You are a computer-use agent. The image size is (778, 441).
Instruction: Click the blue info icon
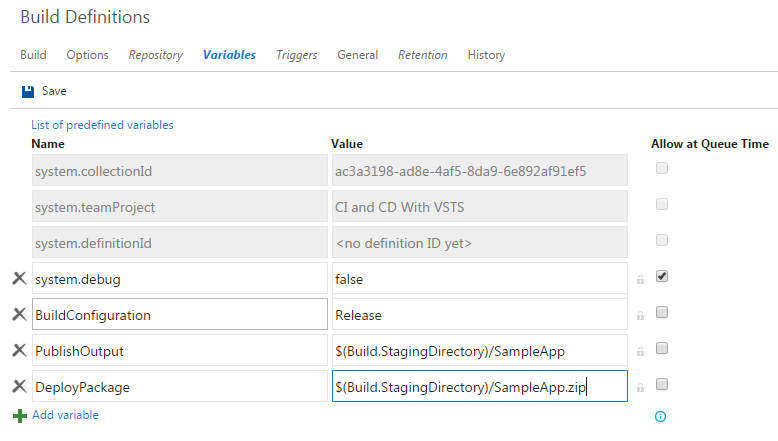tap(660, 416)
